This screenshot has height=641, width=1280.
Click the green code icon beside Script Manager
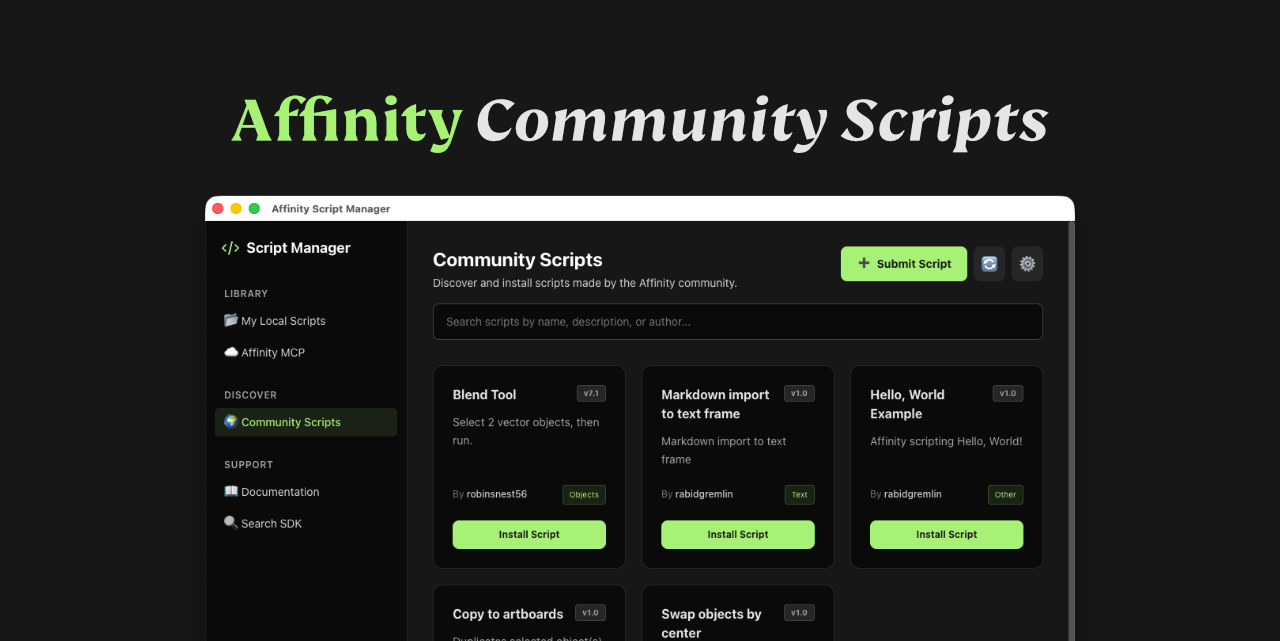pos(230,247)
